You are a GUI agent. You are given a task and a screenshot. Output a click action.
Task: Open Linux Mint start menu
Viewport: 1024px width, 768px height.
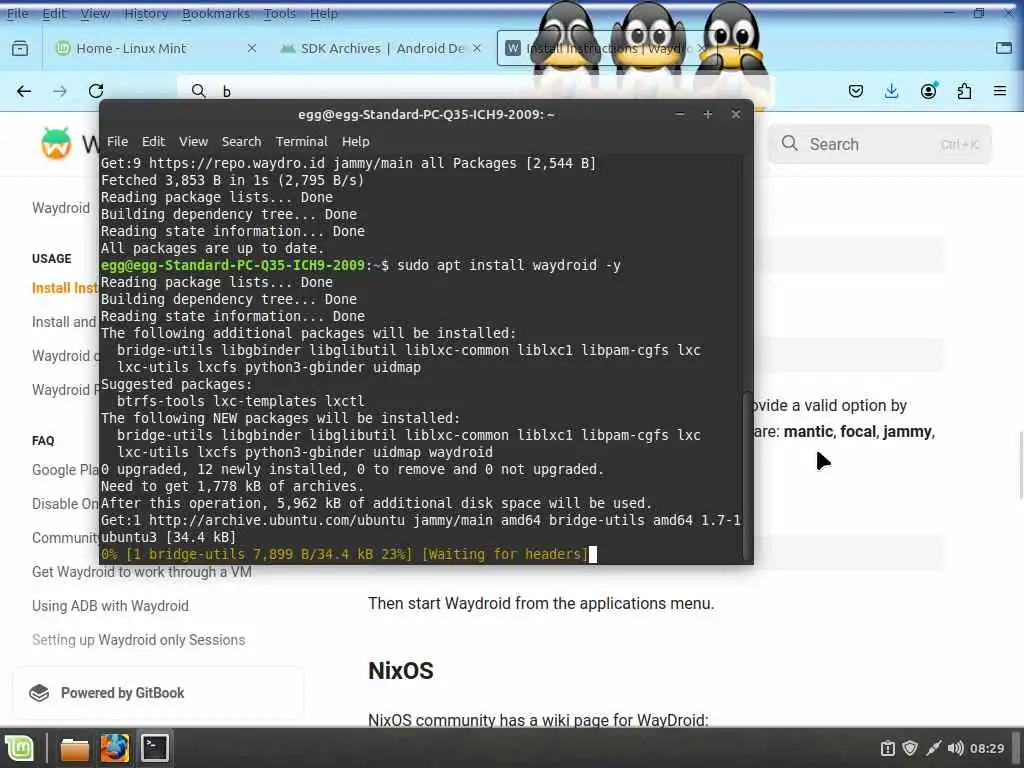click(20, 748)
